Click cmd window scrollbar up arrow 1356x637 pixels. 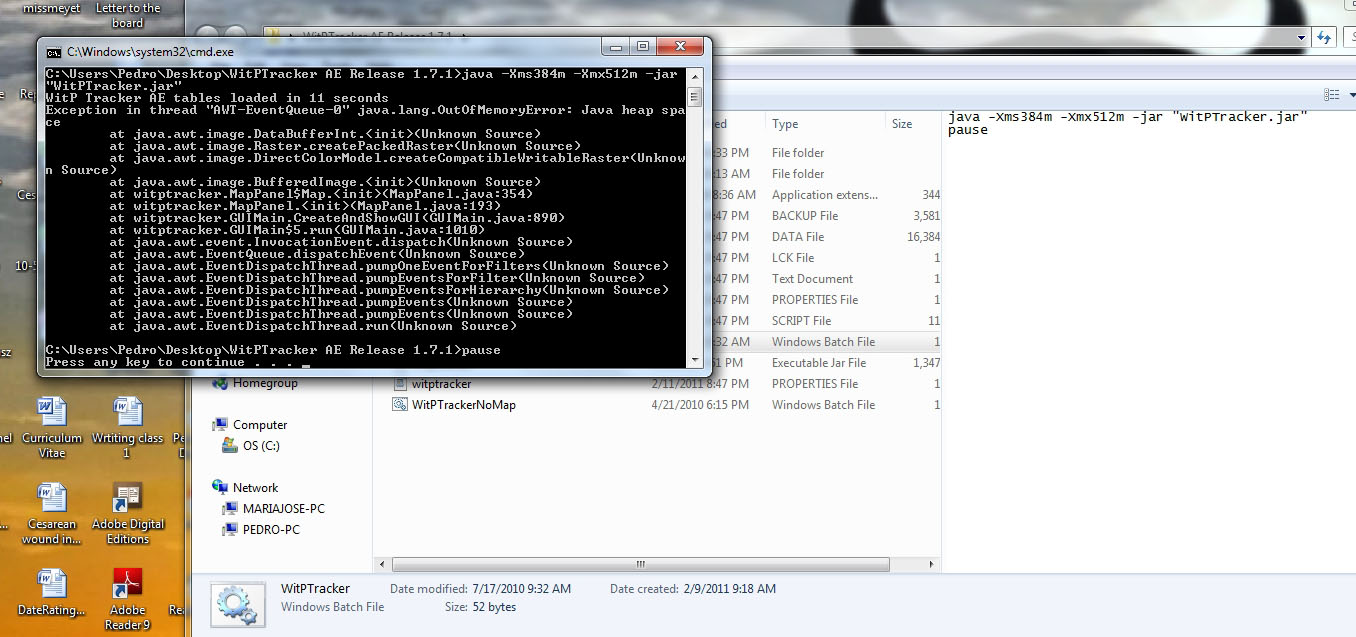click(694, 74)
